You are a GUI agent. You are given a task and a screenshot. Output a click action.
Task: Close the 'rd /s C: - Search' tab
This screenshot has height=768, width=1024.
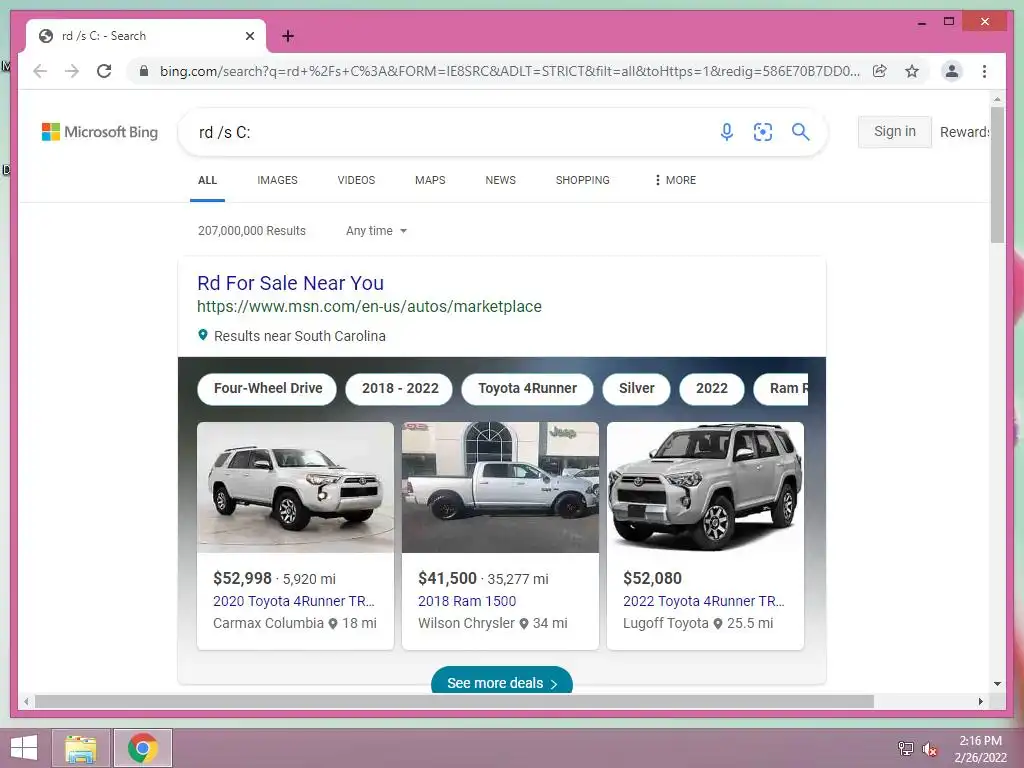(x=249, y=36)
